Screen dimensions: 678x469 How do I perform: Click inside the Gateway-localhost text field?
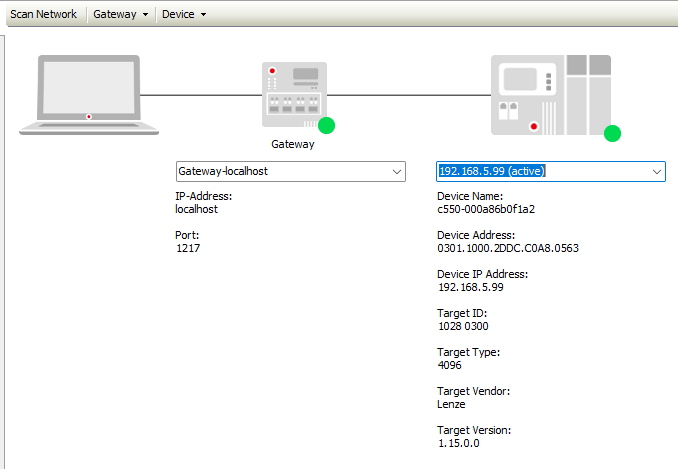280,171
